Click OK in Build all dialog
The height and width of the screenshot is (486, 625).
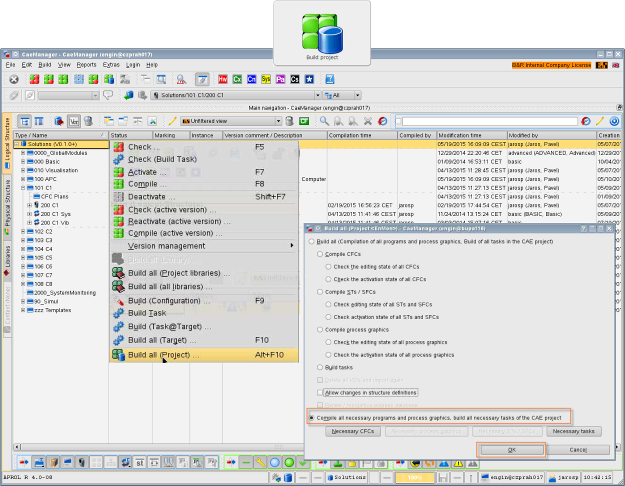[x=511, y=450]
